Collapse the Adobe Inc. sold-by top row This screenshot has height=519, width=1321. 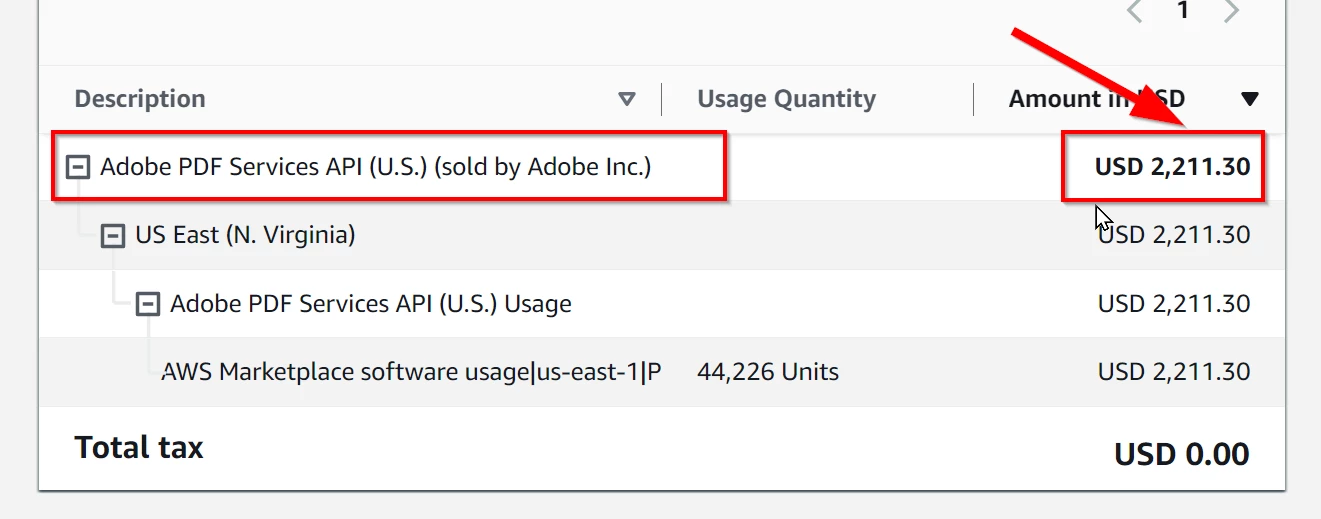[77, 167]
